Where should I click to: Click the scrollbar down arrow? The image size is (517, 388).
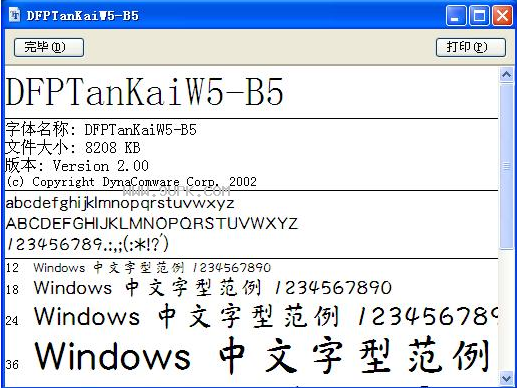coord(506,378)
